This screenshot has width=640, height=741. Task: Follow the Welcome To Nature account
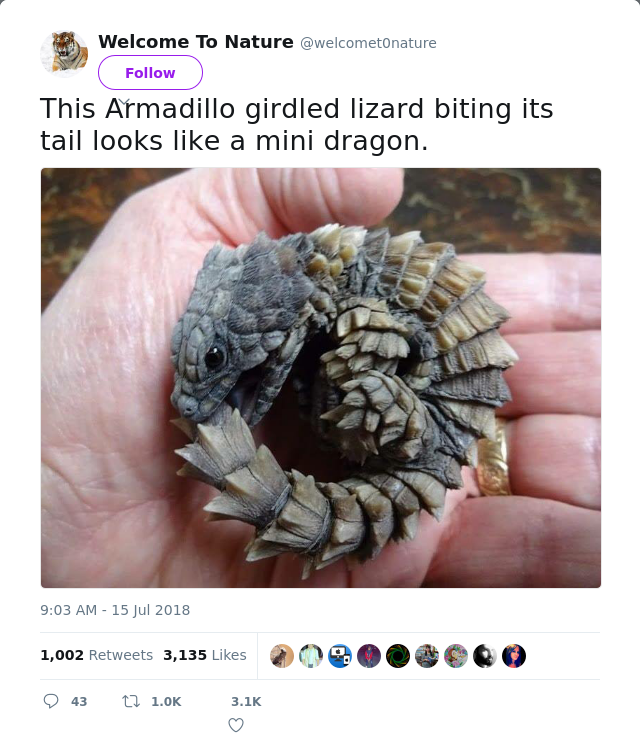pyautogui.click(x=150, y=72)
